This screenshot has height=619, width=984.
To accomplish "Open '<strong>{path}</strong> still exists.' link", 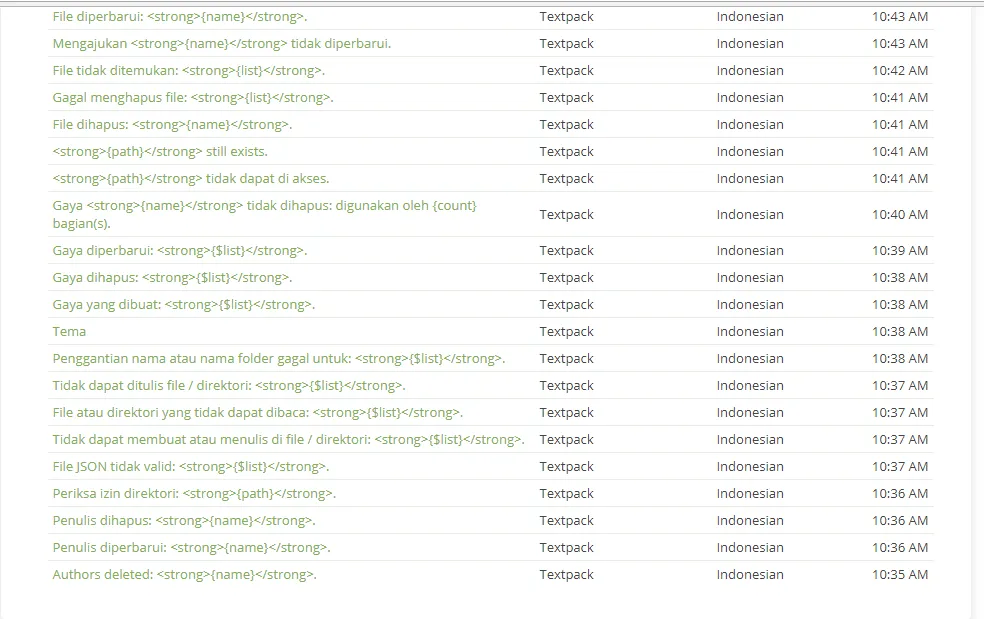I will coord(160,152).
